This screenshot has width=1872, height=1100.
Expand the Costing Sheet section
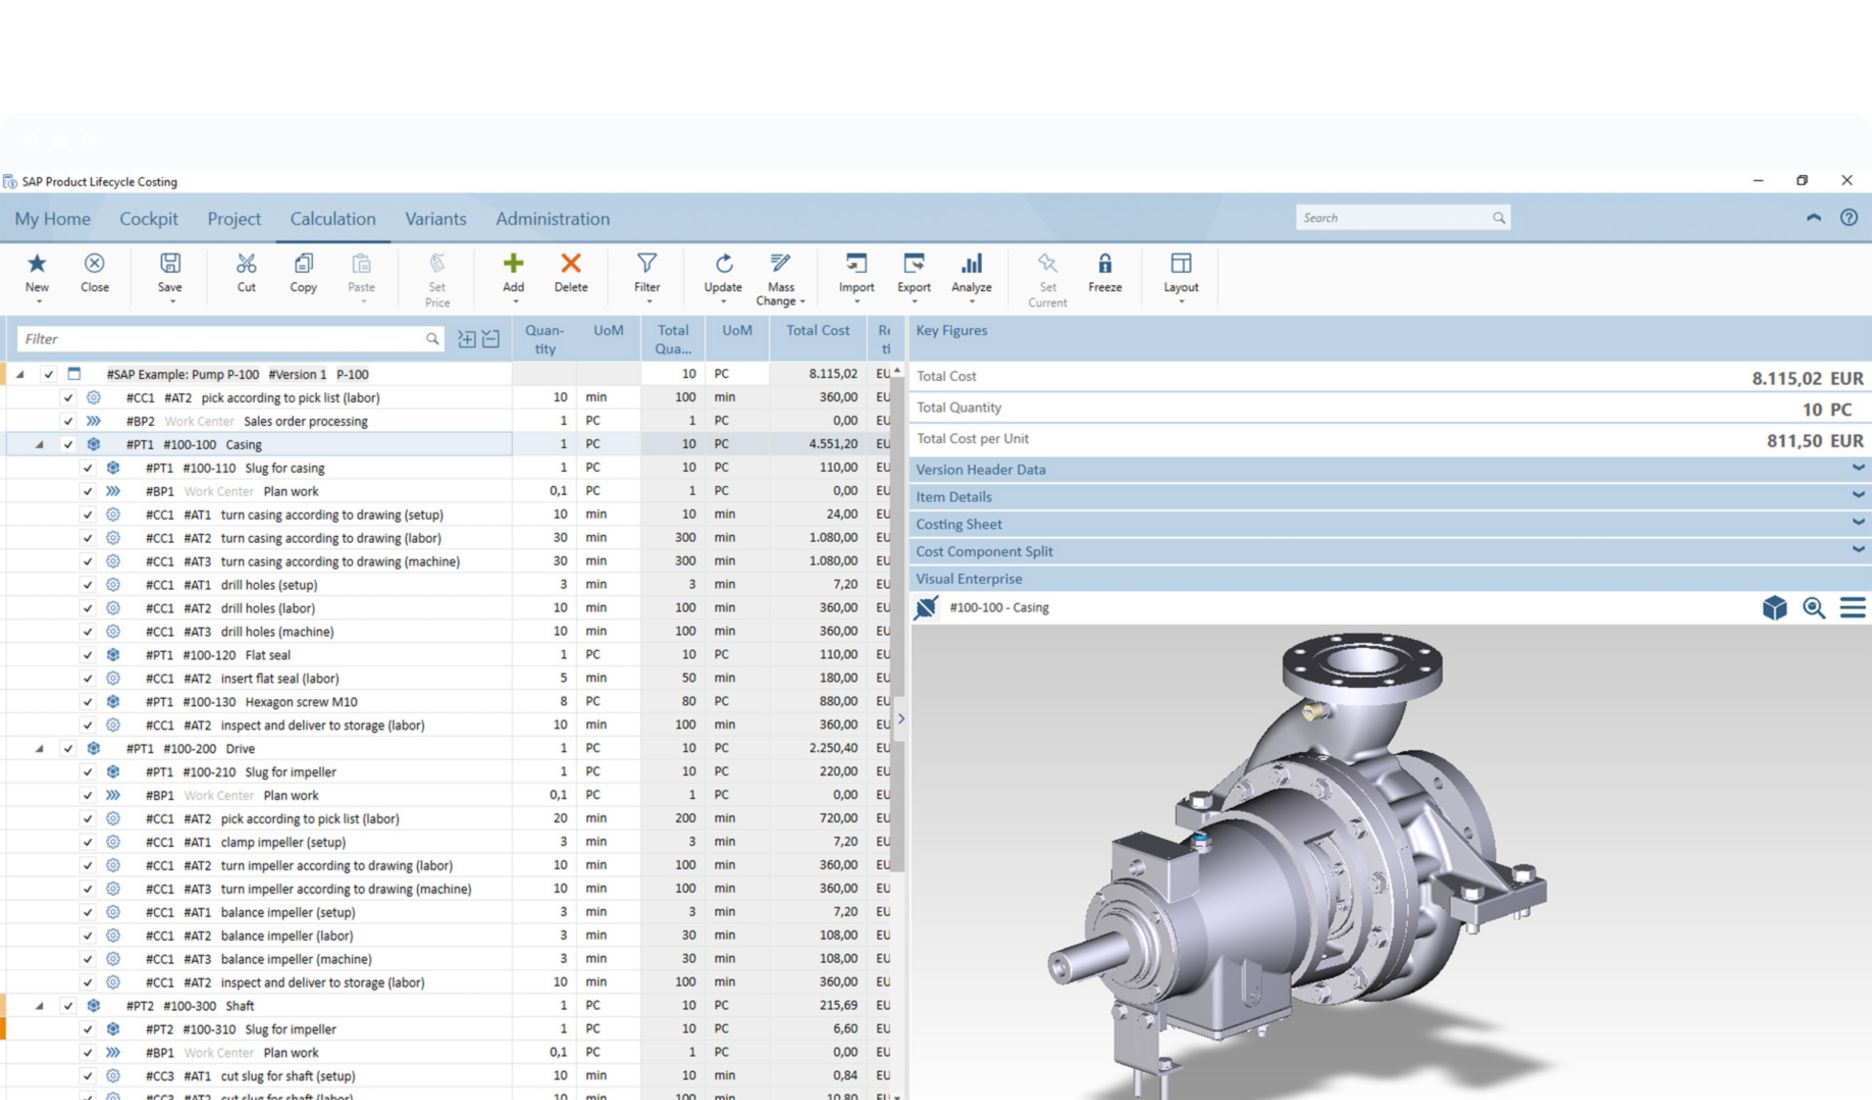click(1857, 523)
